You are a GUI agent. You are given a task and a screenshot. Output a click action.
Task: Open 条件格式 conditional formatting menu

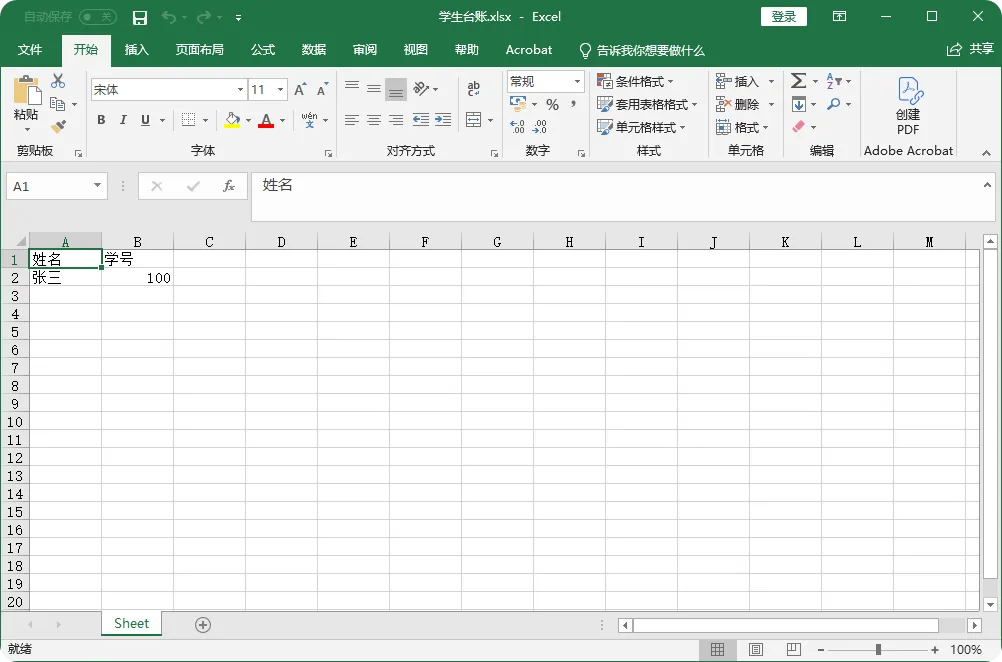[x=635, y=81]
